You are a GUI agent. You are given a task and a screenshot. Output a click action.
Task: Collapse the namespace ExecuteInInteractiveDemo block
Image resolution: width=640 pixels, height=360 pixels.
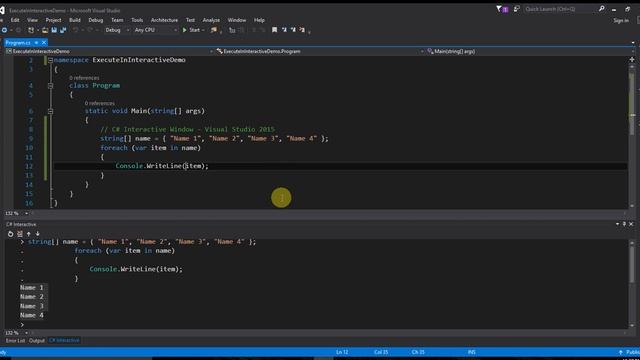point(51,60)
